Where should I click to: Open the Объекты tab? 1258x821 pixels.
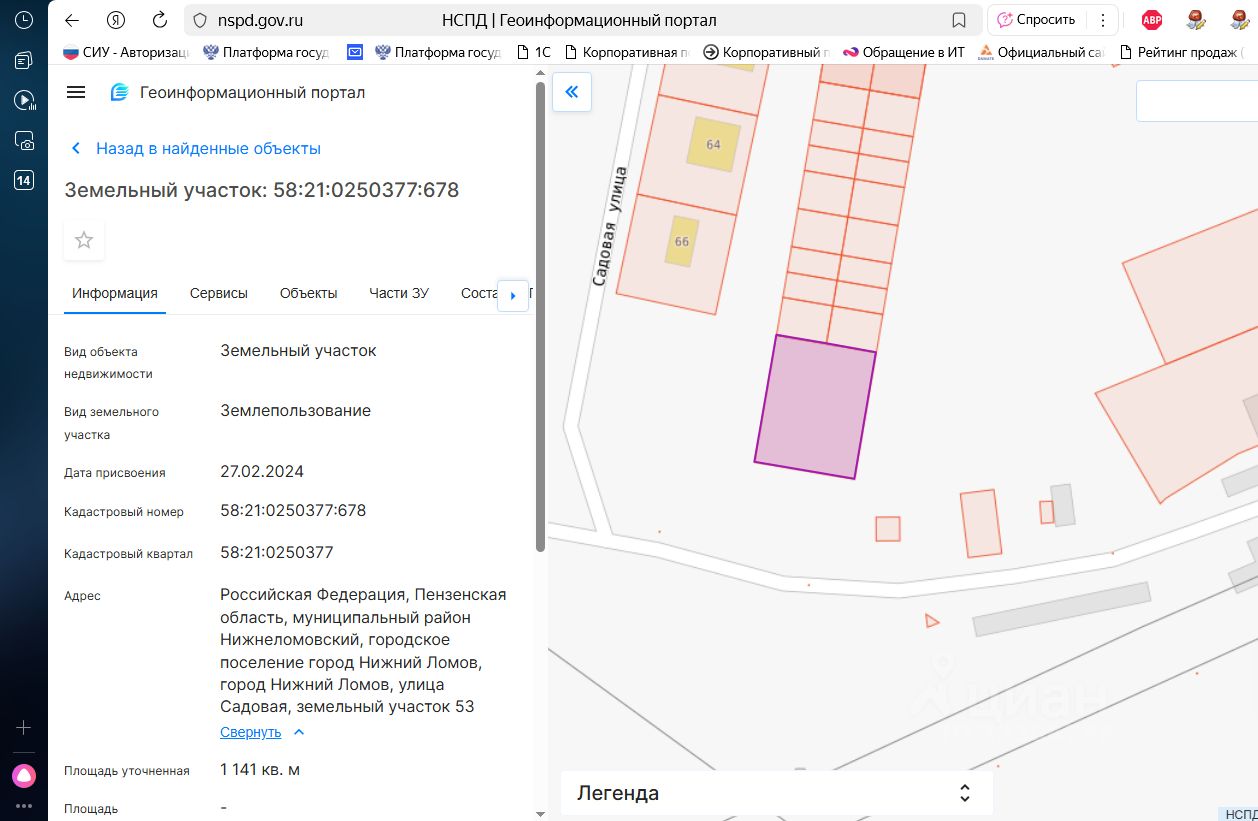point(308,293)
